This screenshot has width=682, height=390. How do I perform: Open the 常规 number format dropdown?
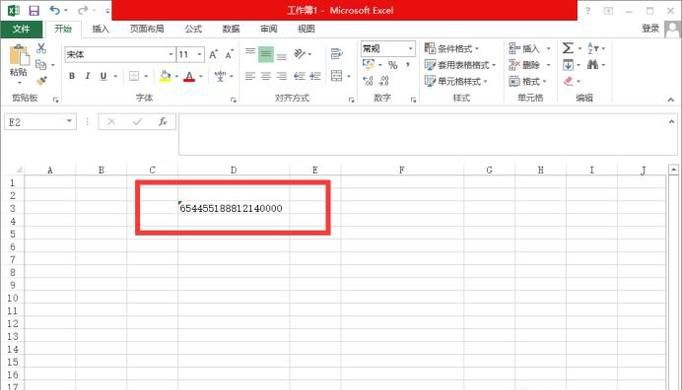[x=410, y=48]
